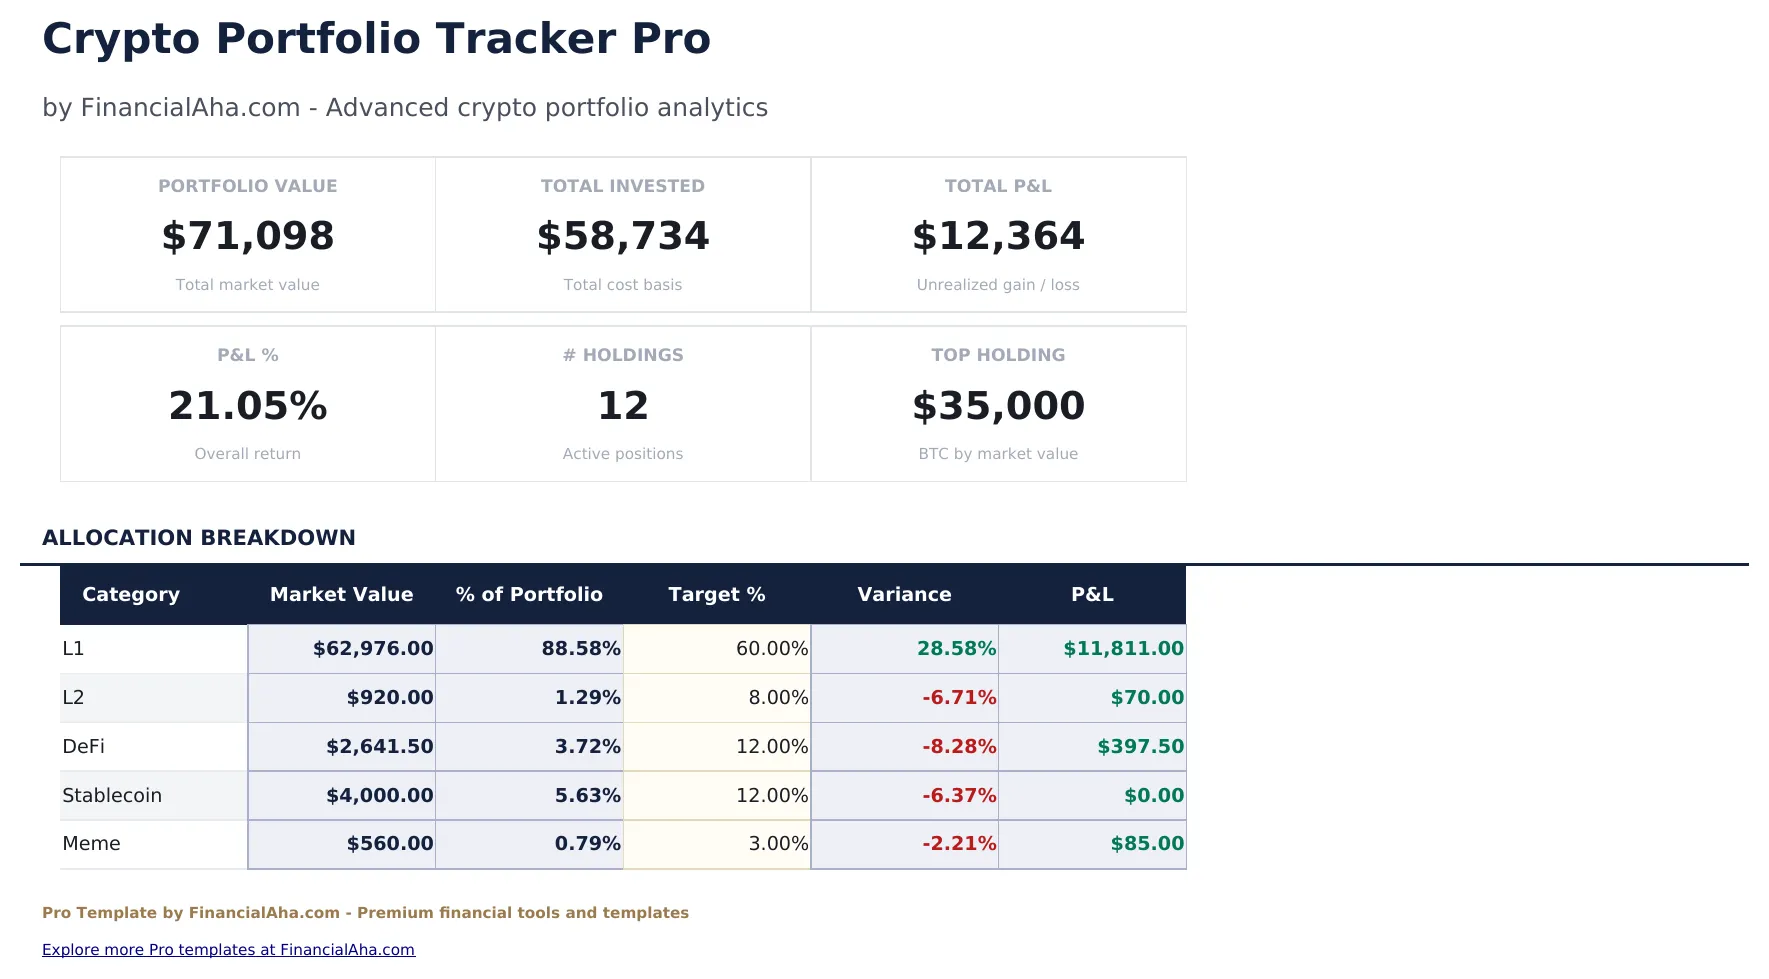Click the Portfolio Value card

[x=247, y=234]
